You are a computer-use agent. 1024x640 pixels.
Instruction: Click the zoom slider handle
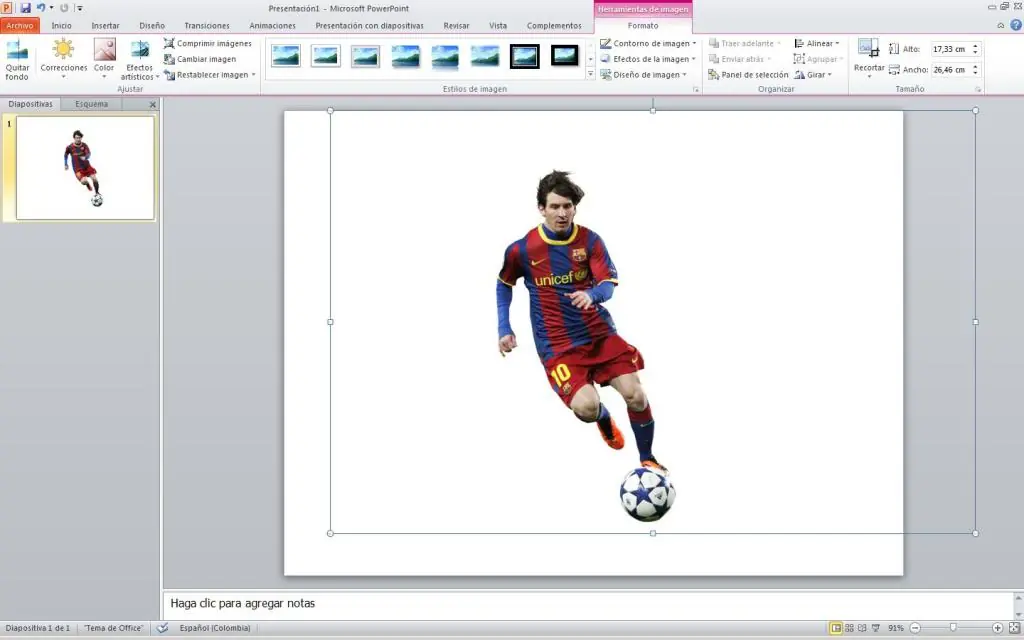click(x=953, y=628)
